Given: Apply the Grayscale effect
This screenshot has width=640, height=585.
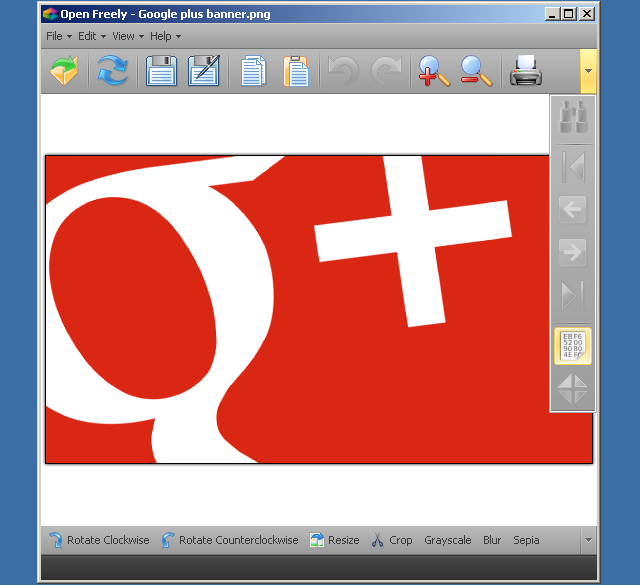Looking at the screenshot, I should [x=448, y=540].
